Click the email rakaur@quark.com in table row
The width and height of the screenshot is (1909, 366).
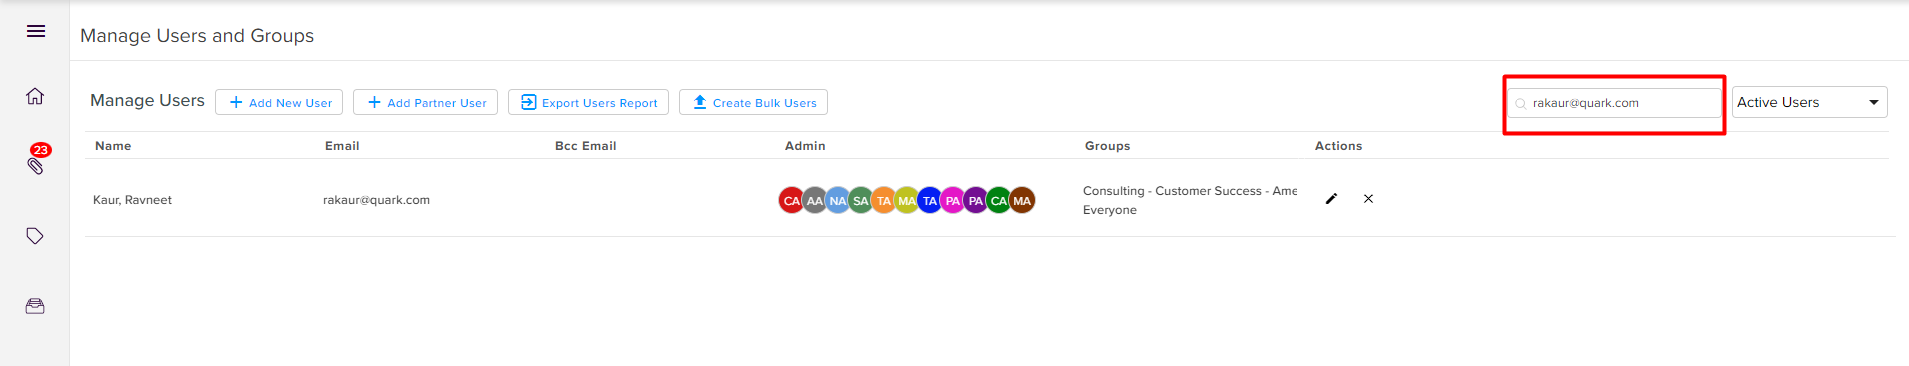pyautogui.click(x=376, y=200)
